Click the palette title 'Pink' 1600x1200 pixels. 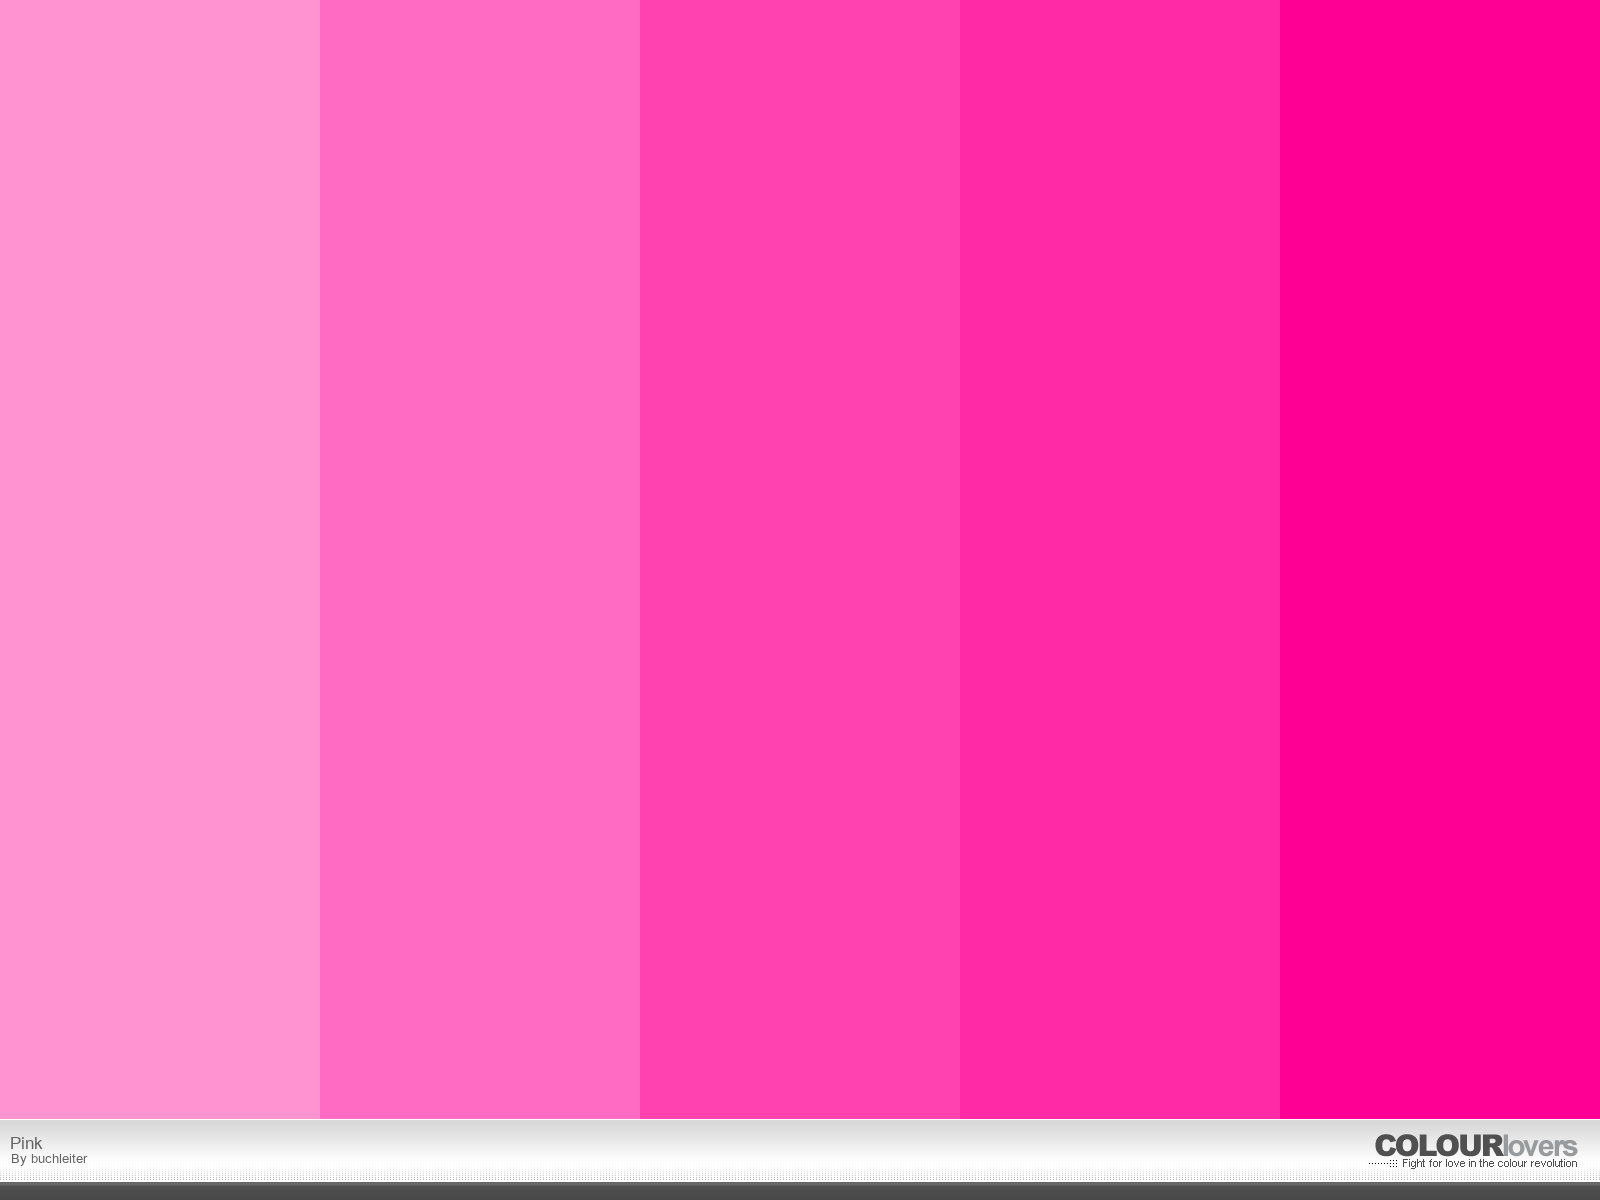[x=26, y=1143]
